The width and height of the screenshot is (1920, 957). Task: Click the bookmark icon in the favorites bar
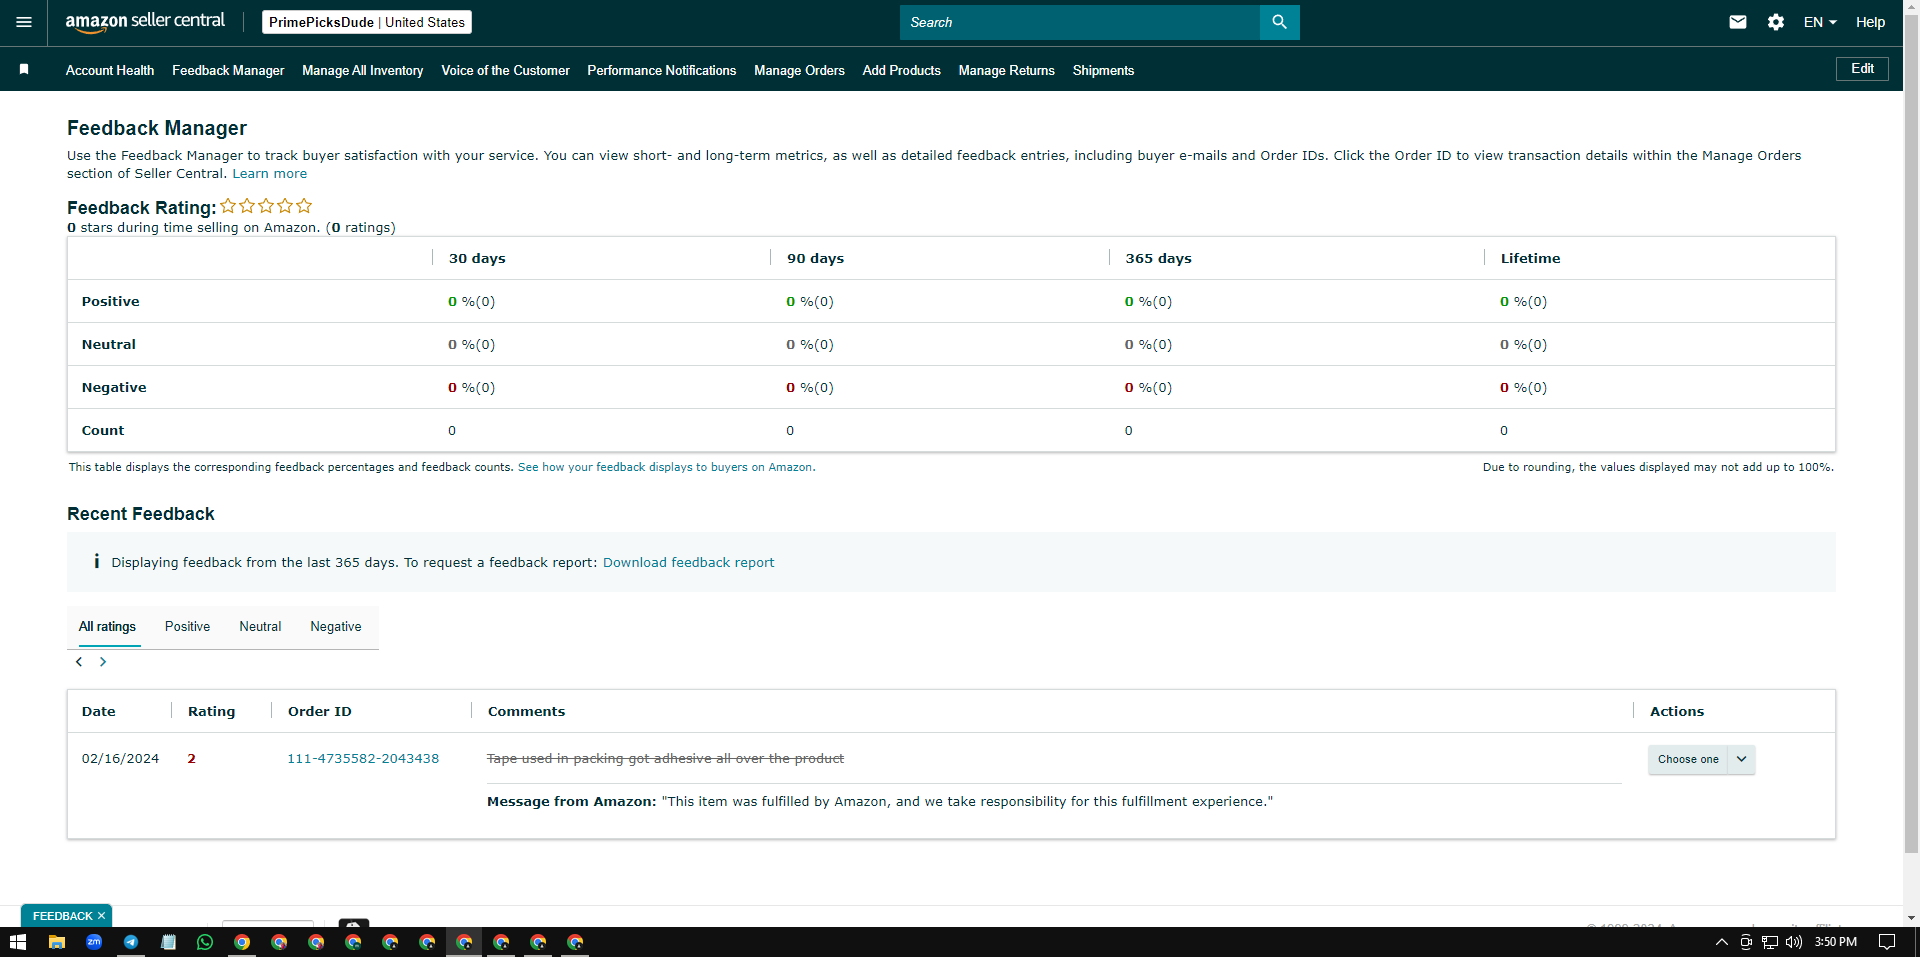[x=24, y=69]
